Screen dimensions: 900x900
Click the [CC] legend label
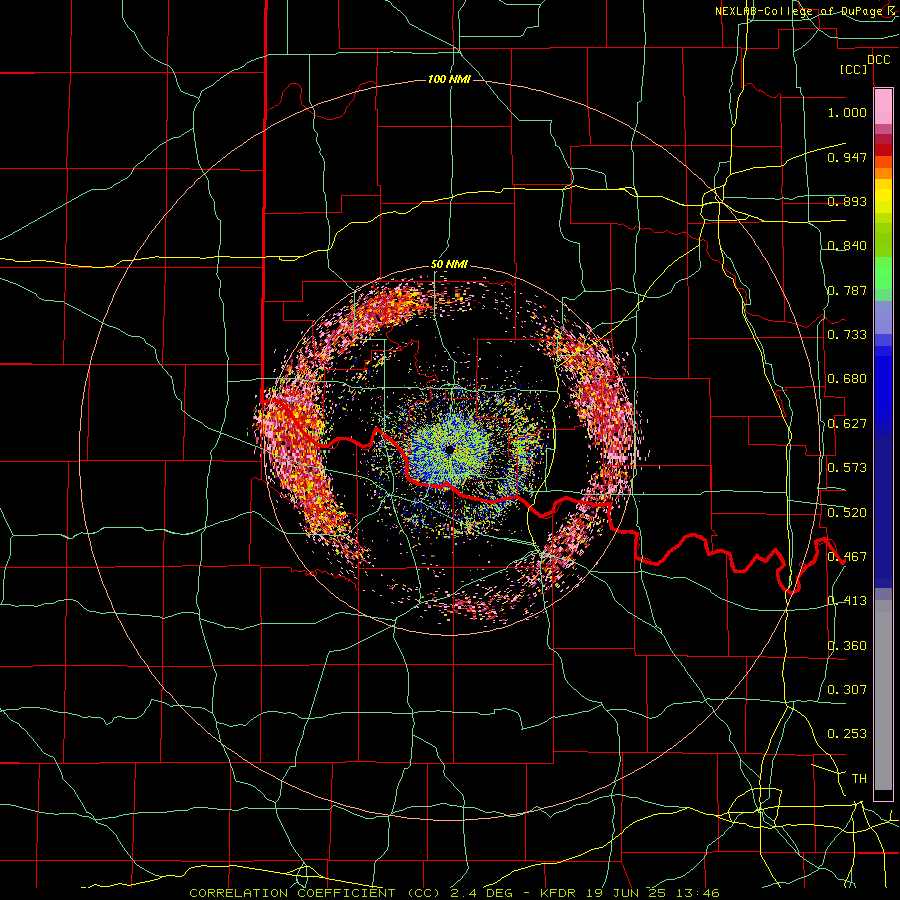tap(854, 70)
